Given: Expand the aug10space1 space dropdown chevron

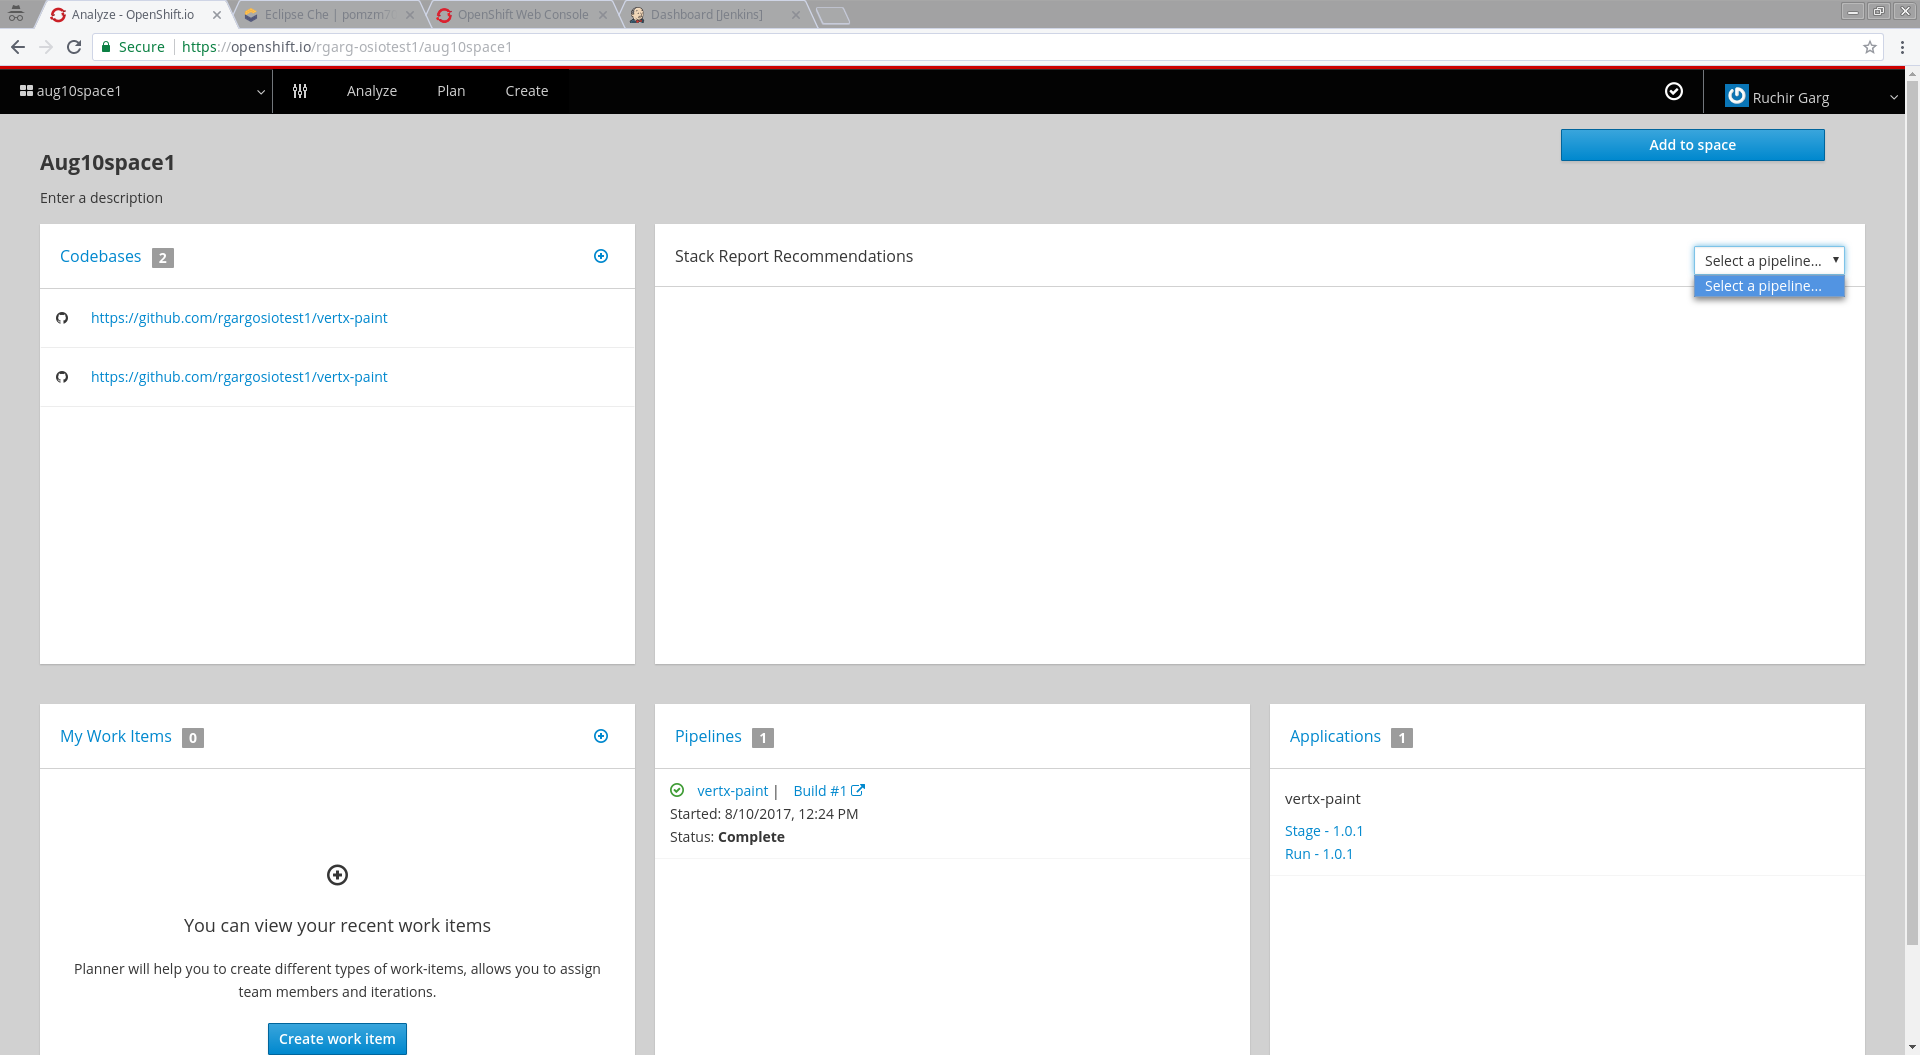Looking at the screenshot, I should point(260,91).
